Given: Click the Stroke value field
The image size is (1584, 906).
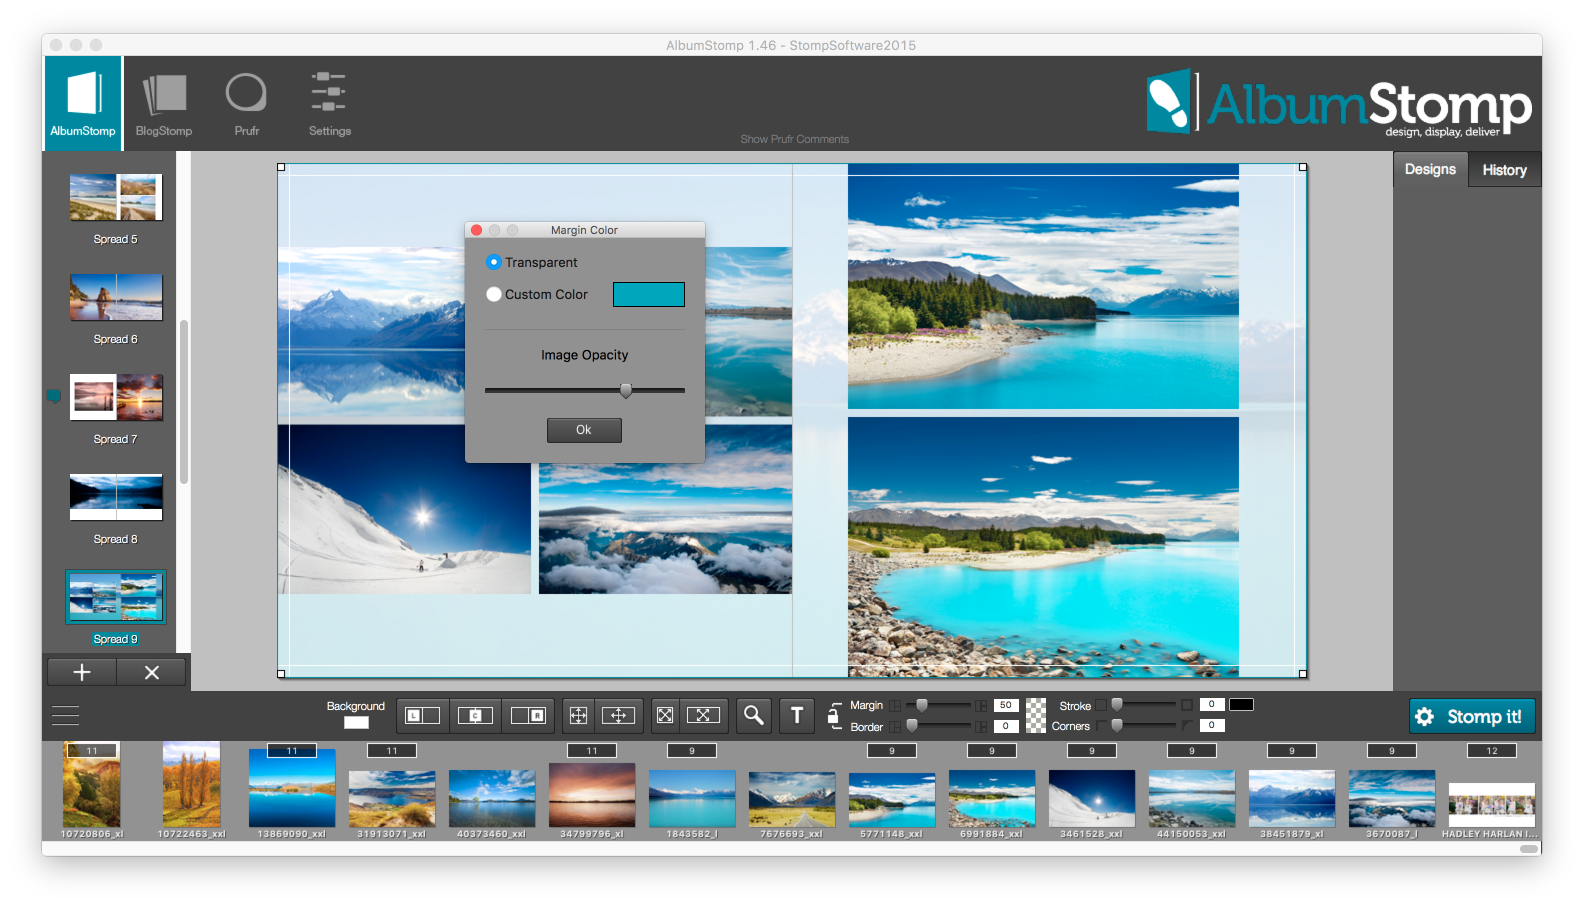Looking at the screenshot, I should click(x=1212, y=705).
